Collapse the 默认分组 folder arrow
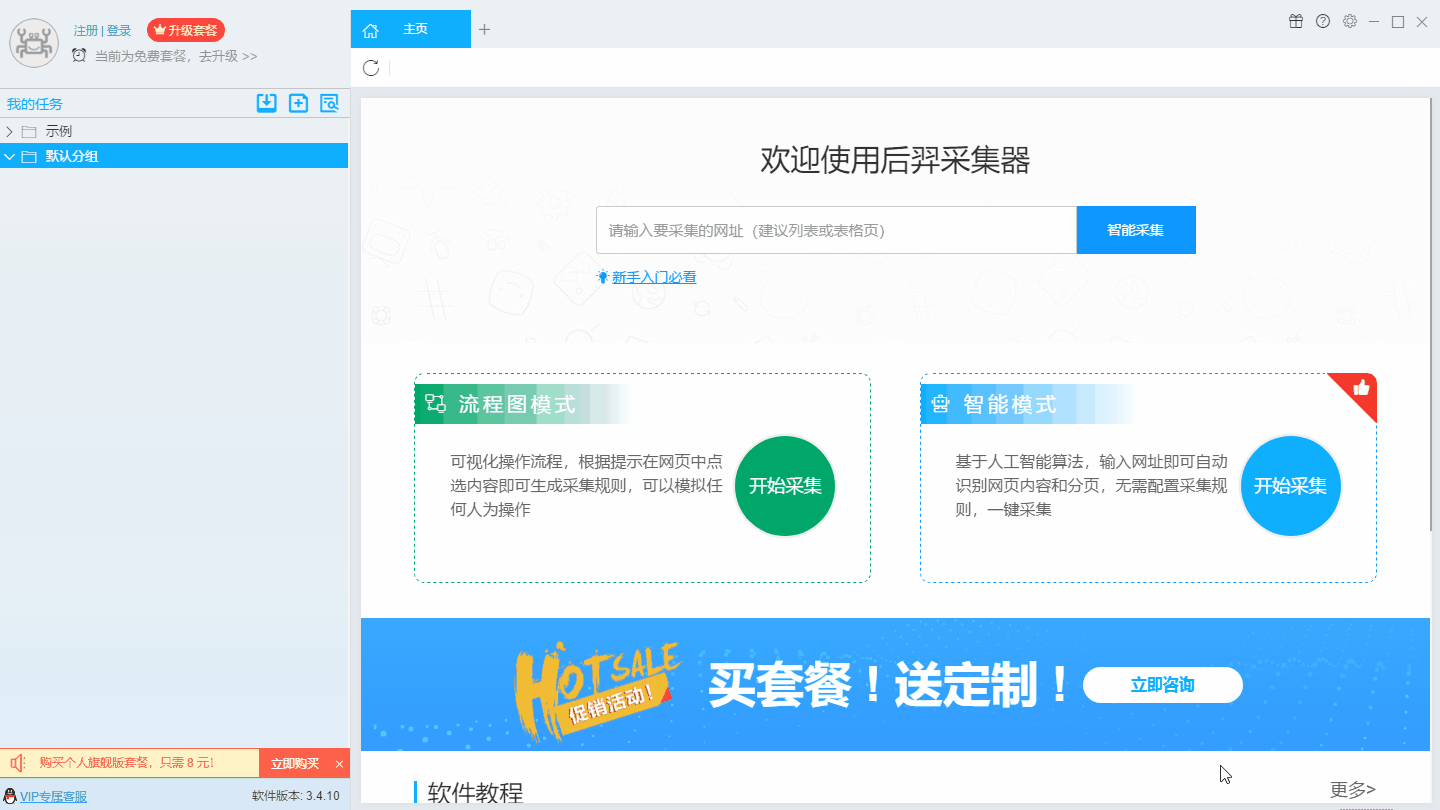 click(x=10, y=156)
